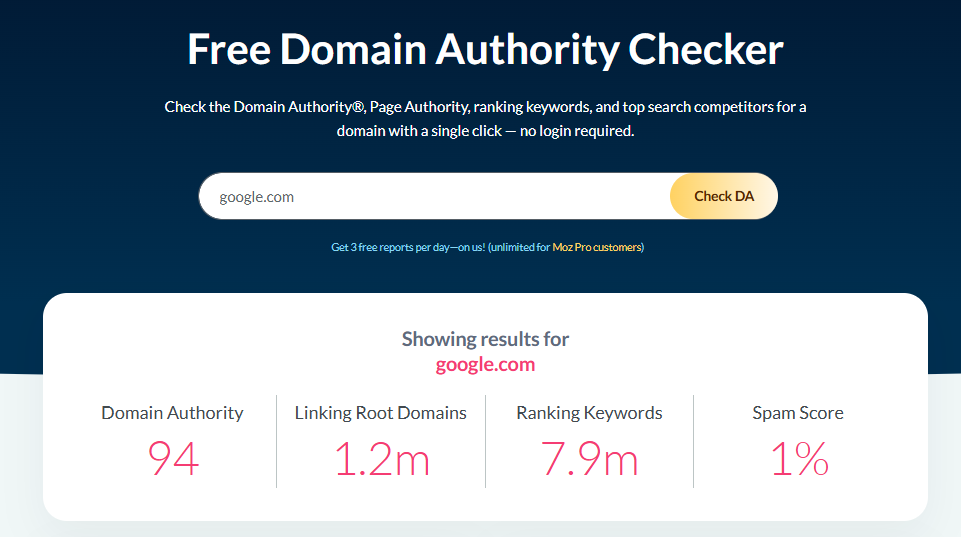Click the description paragraph starting Check the Domain Authority
Screen dimensions: 961x537
[485, 118]
